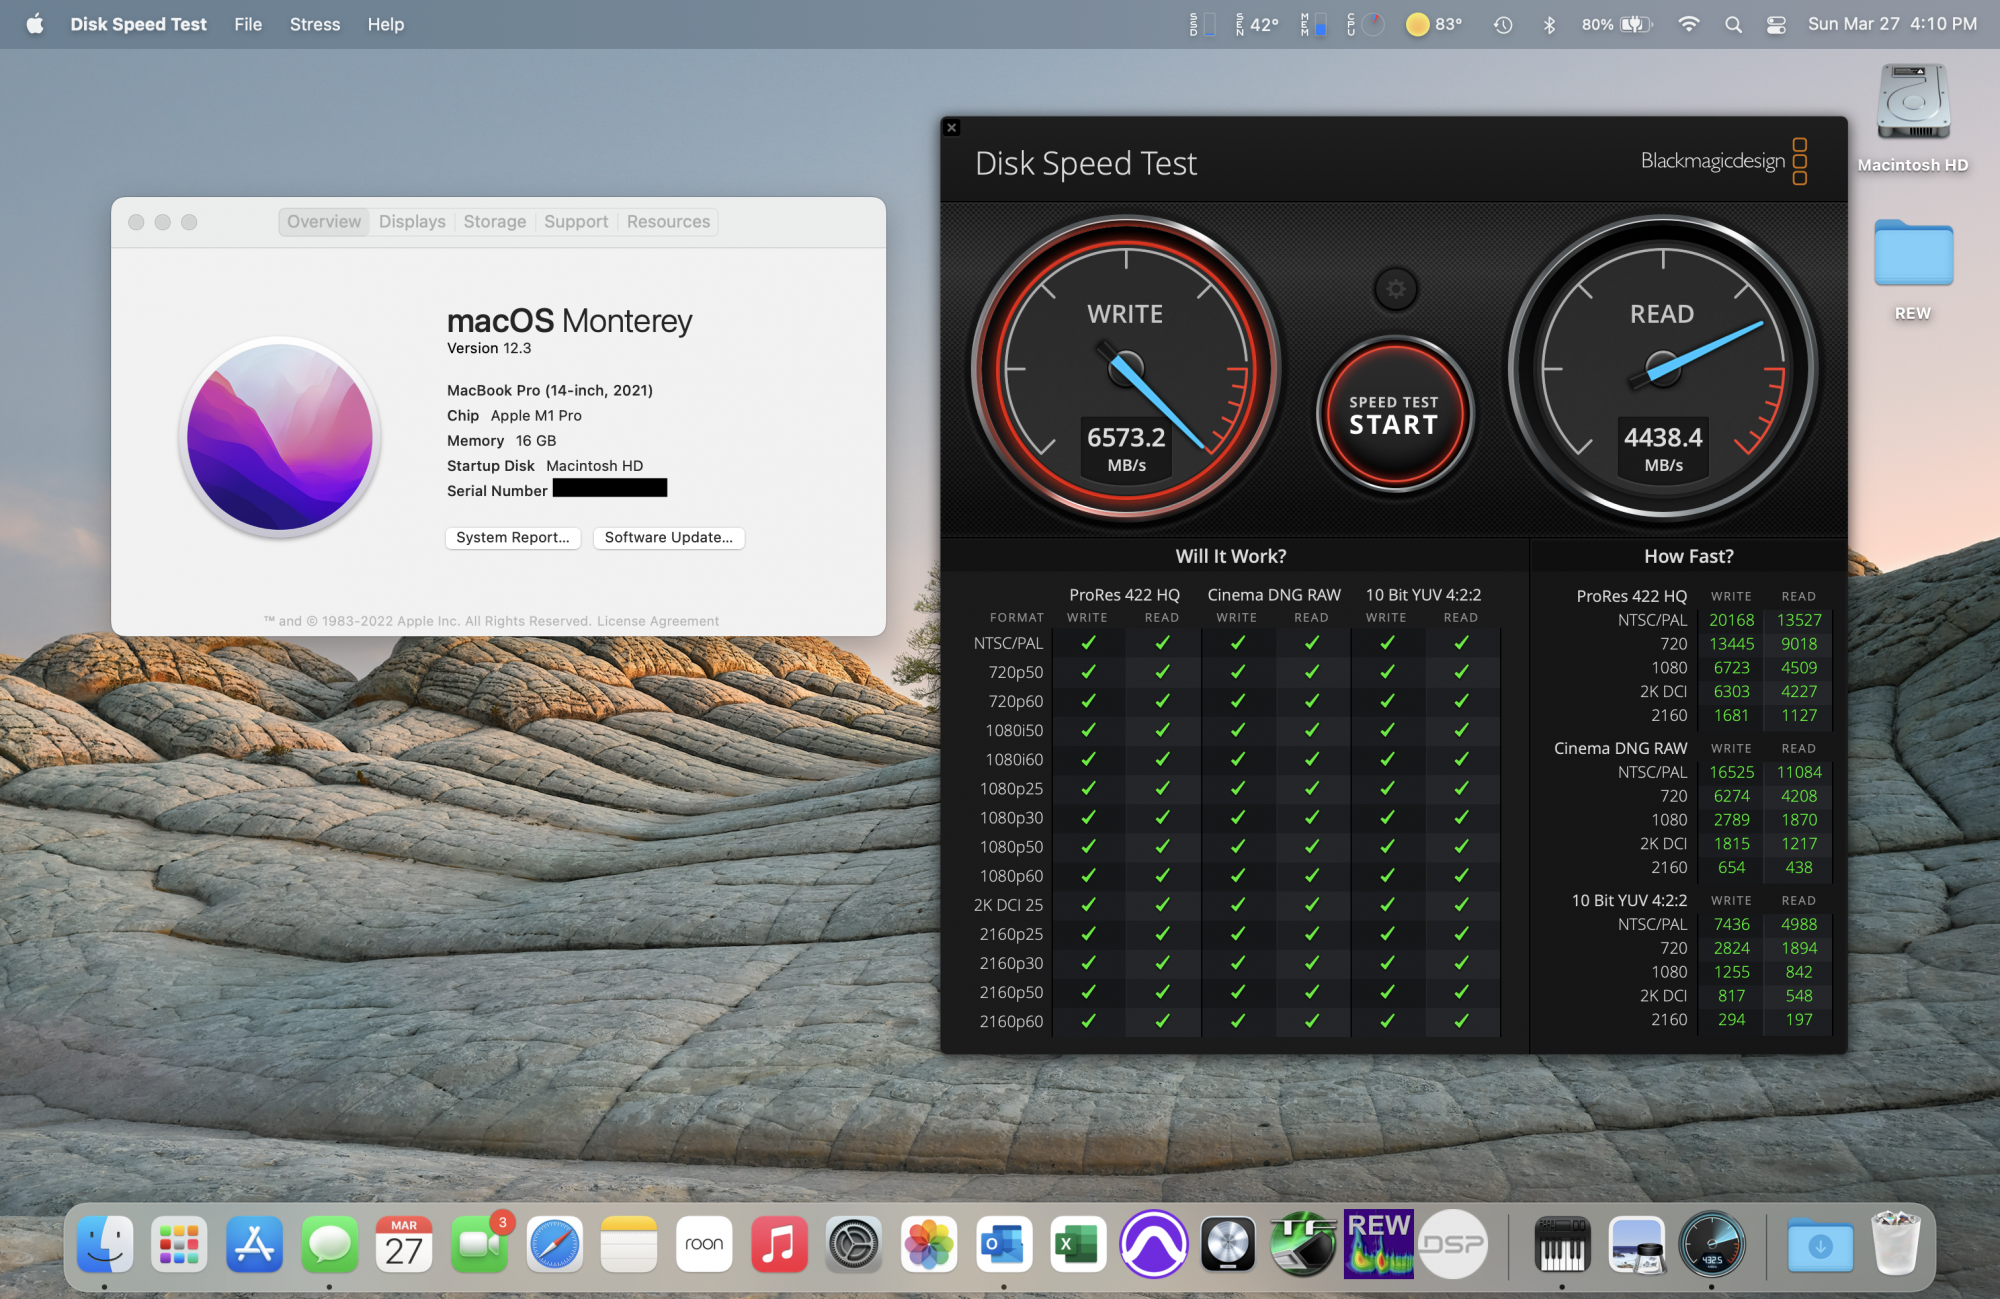Open the Help menu
2000x1299 pixels.
(386, 24)
